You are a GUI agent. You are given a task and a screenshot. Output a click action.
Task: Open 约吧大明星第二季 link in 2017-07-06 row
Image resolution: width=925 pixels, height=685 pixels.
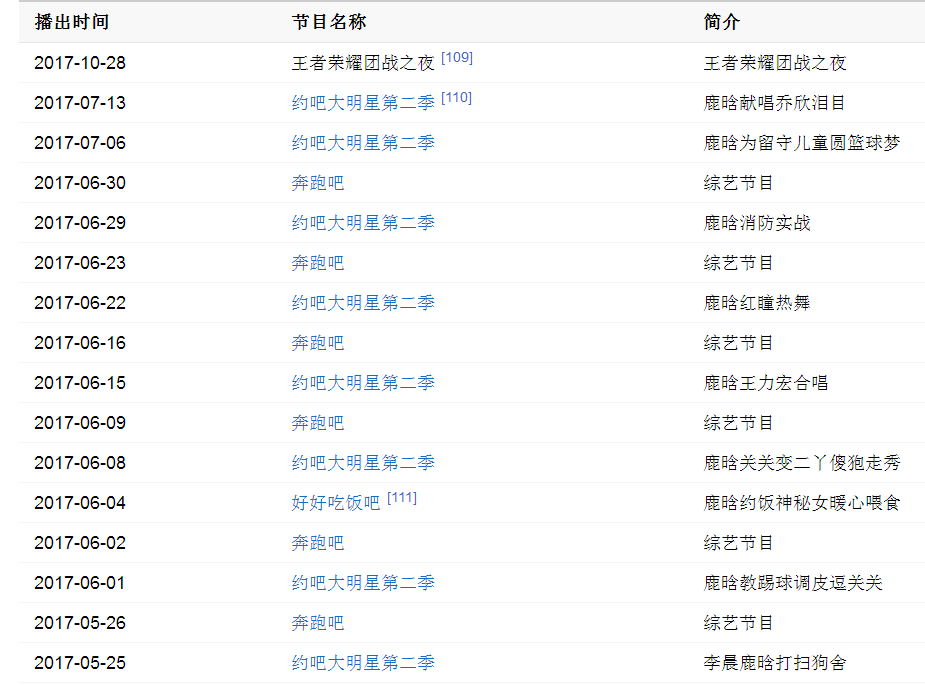[x=363, y=143]
